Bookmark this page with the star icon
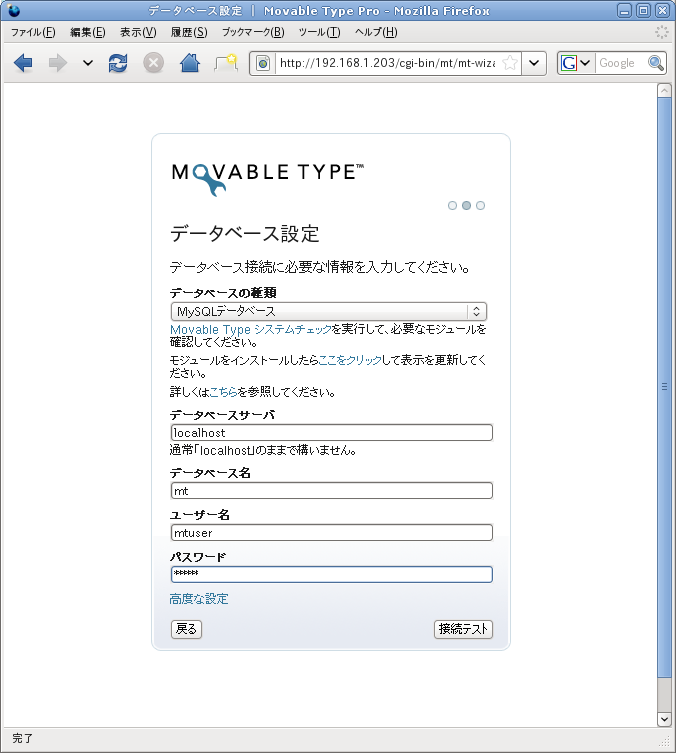The image size is (676, 753). click(x=510, y=63)
